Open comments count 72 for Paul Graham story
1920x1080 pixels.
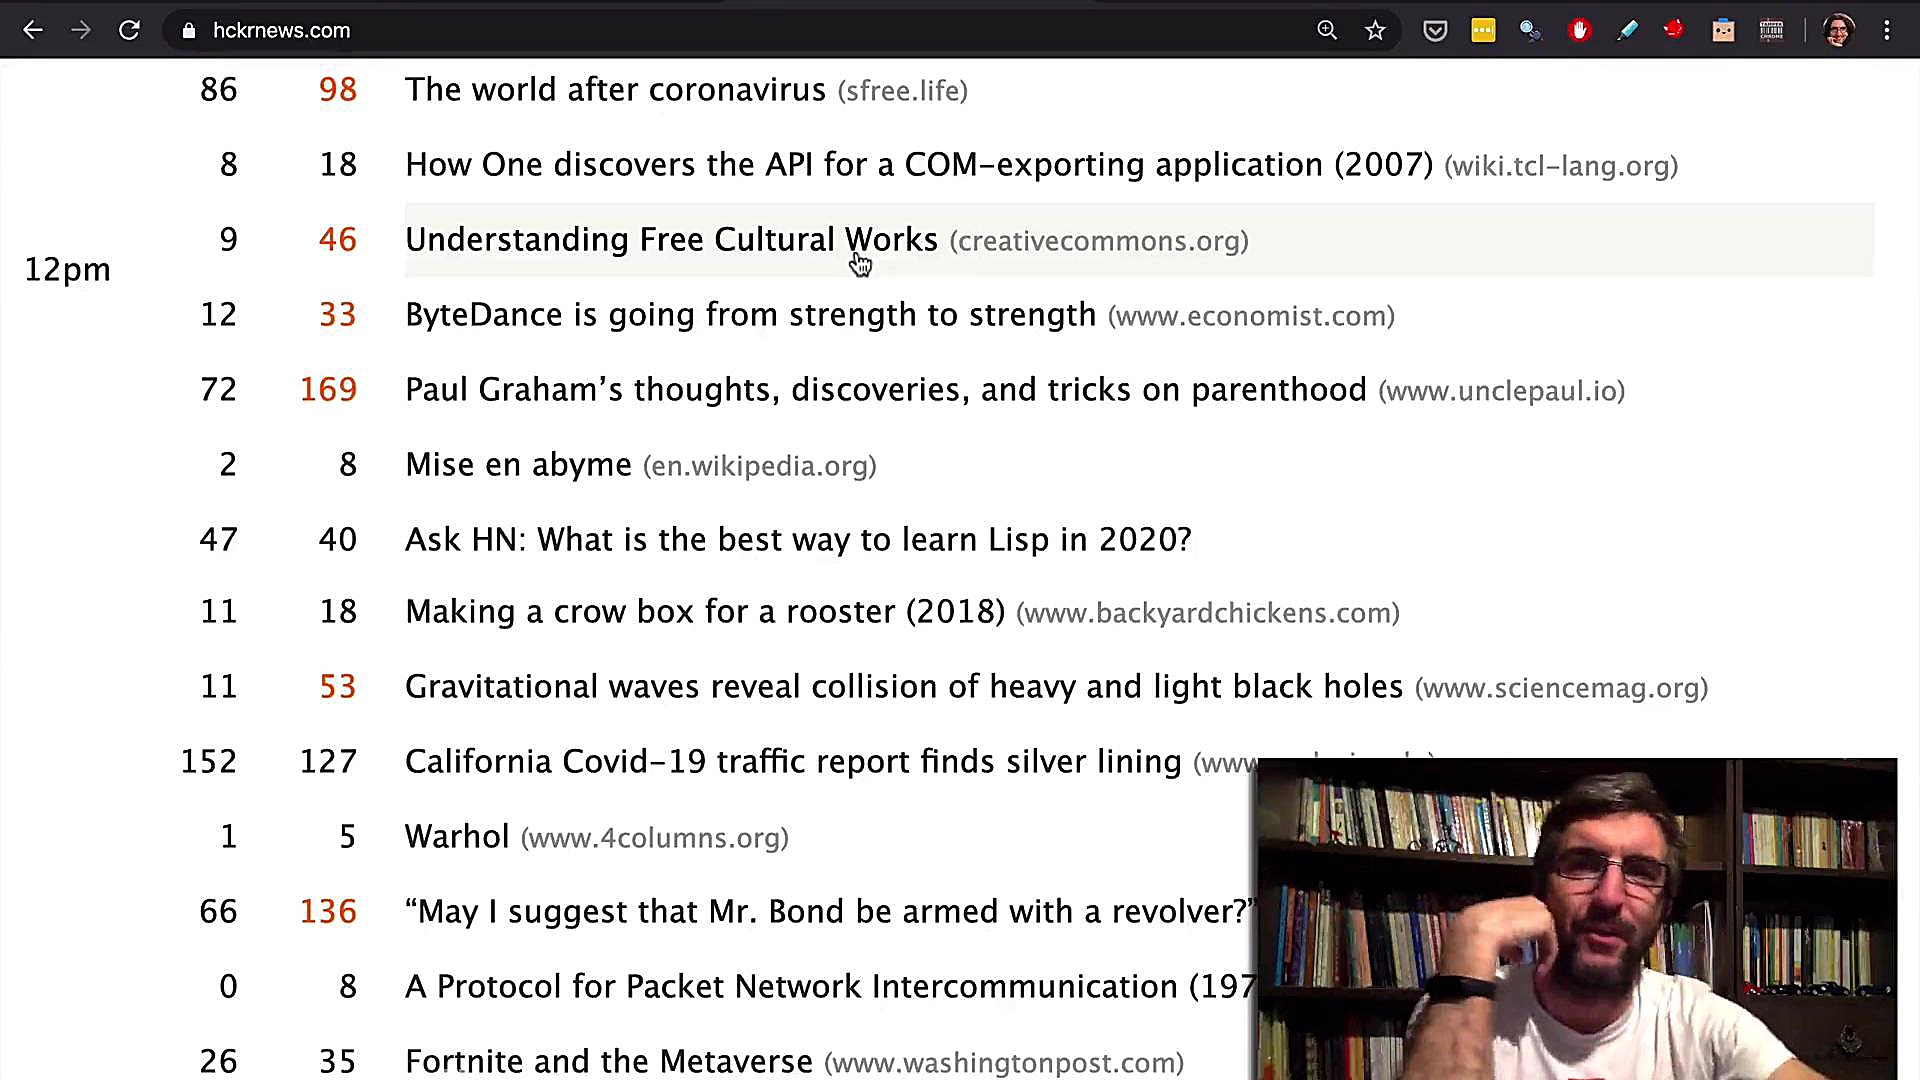click(219, 390)
